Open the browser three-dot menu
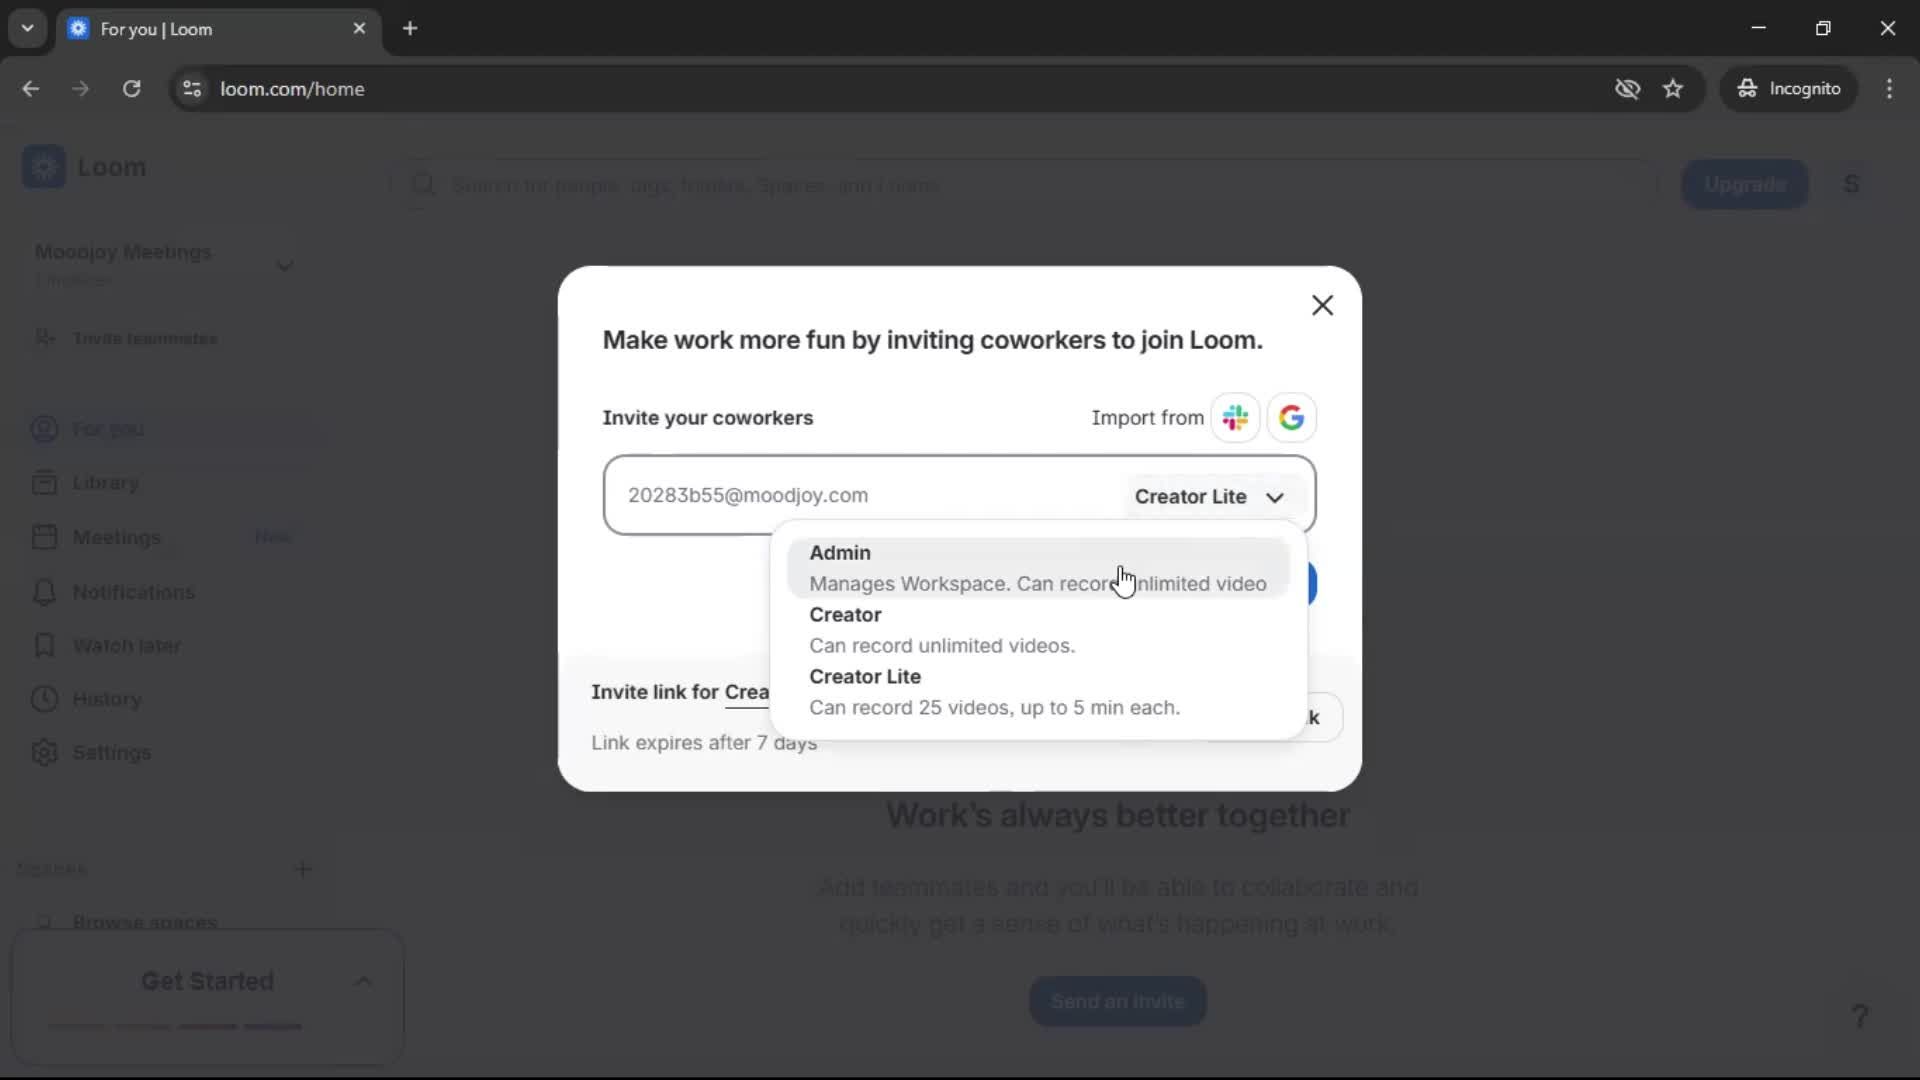This screenshot has height=1080, width=1920. click(x=1890, y=88)
